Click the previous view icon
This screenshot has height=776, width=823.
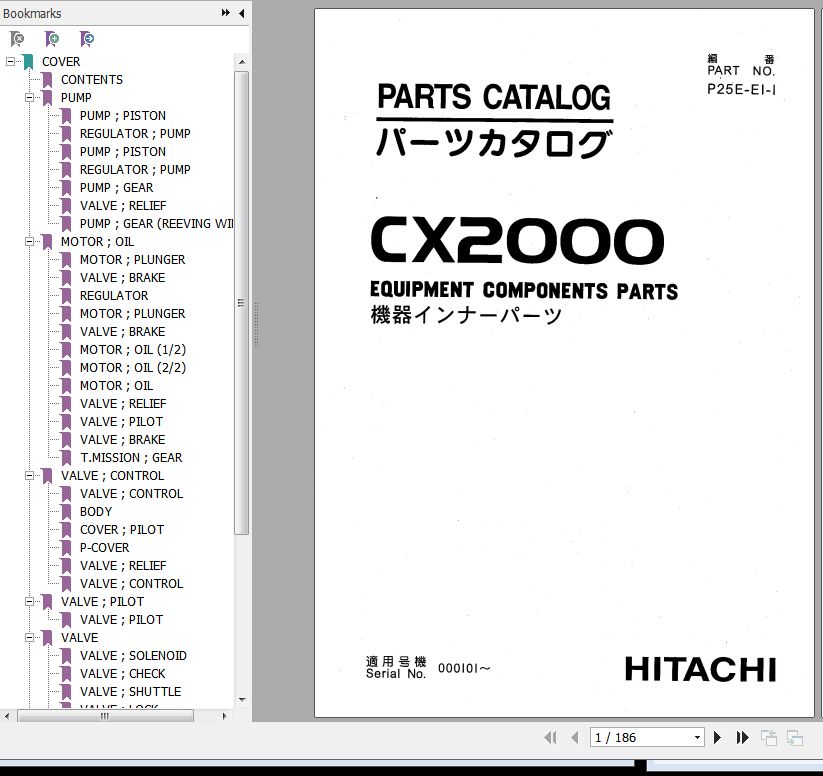click(x=769, y=738)
